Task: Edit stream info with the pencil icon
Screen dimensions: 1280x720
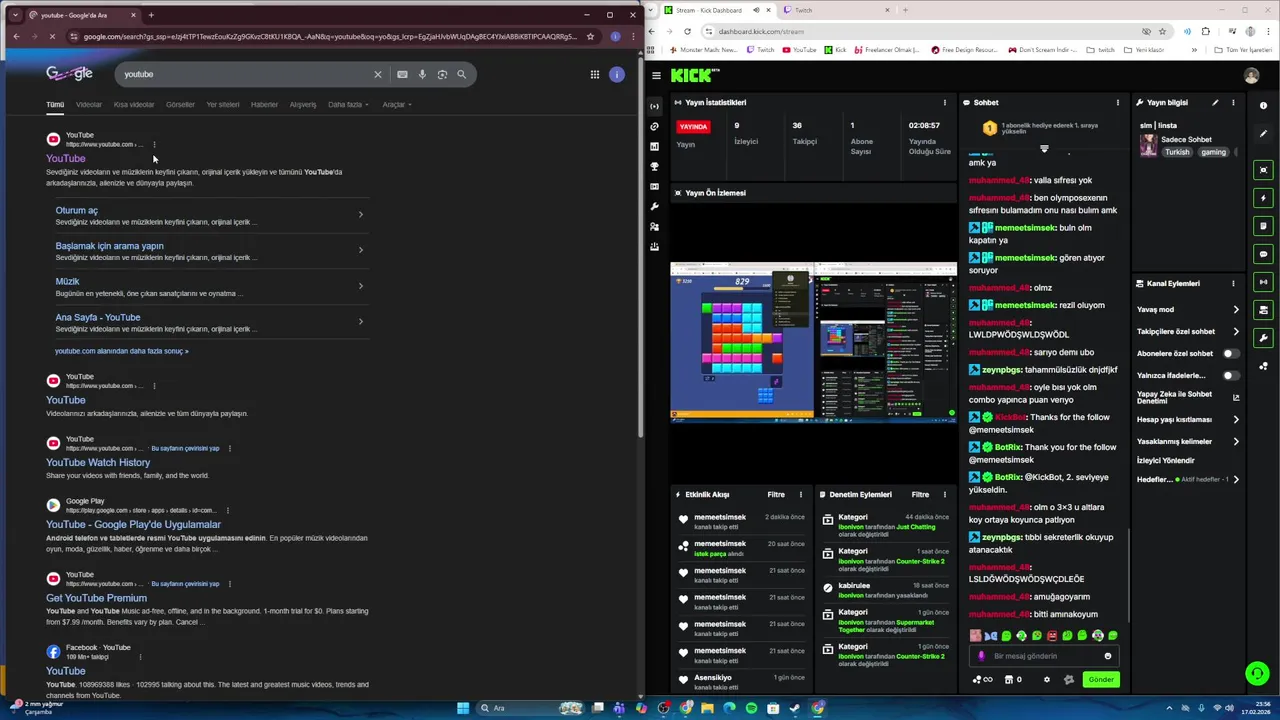Action: 1215,102
